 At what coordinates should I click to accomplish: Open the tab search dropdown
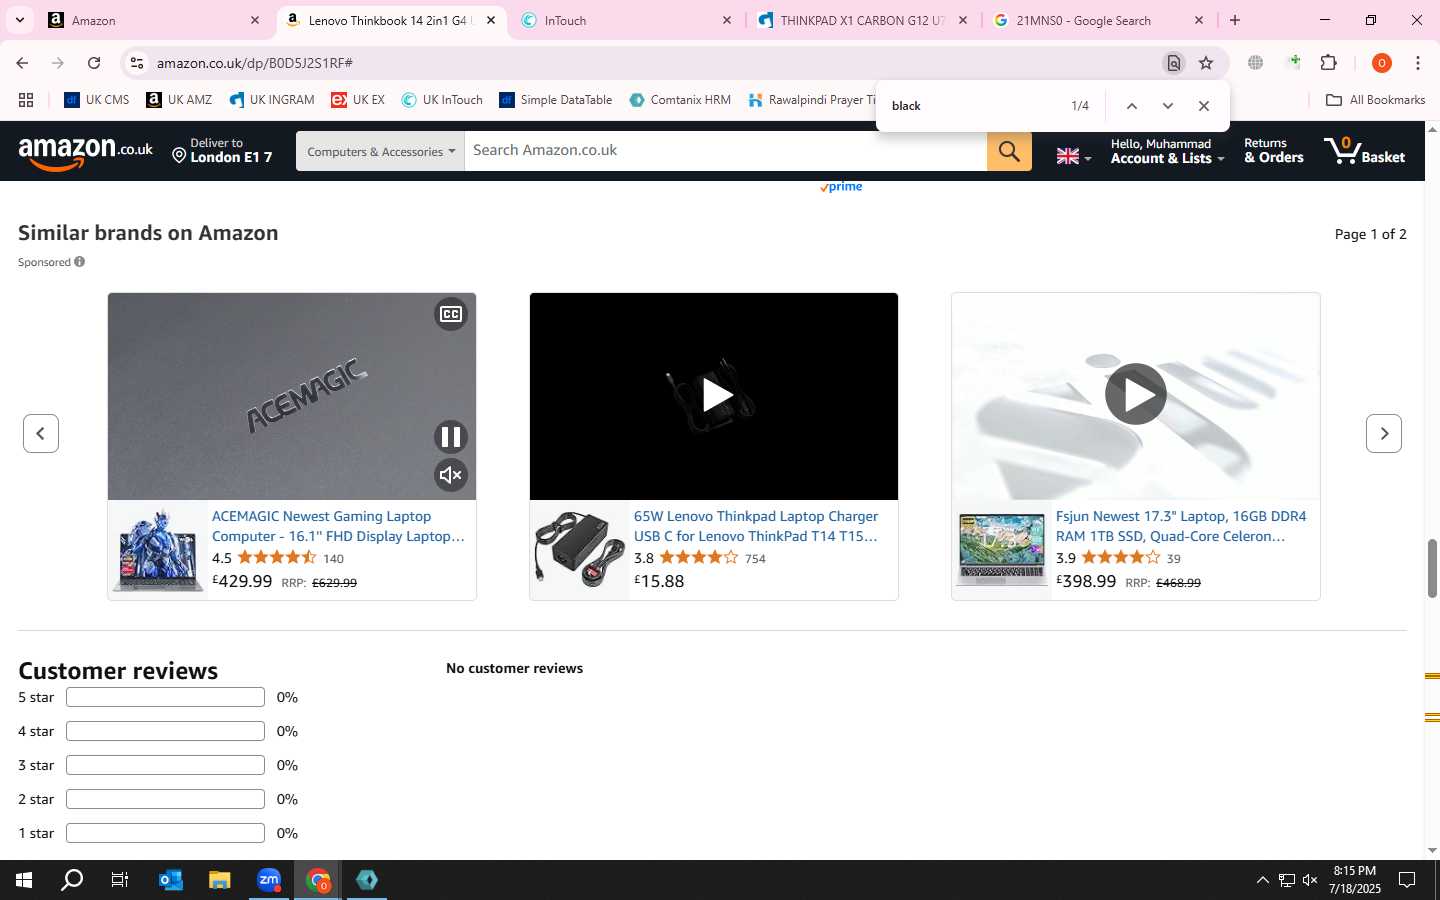point(20,20)
